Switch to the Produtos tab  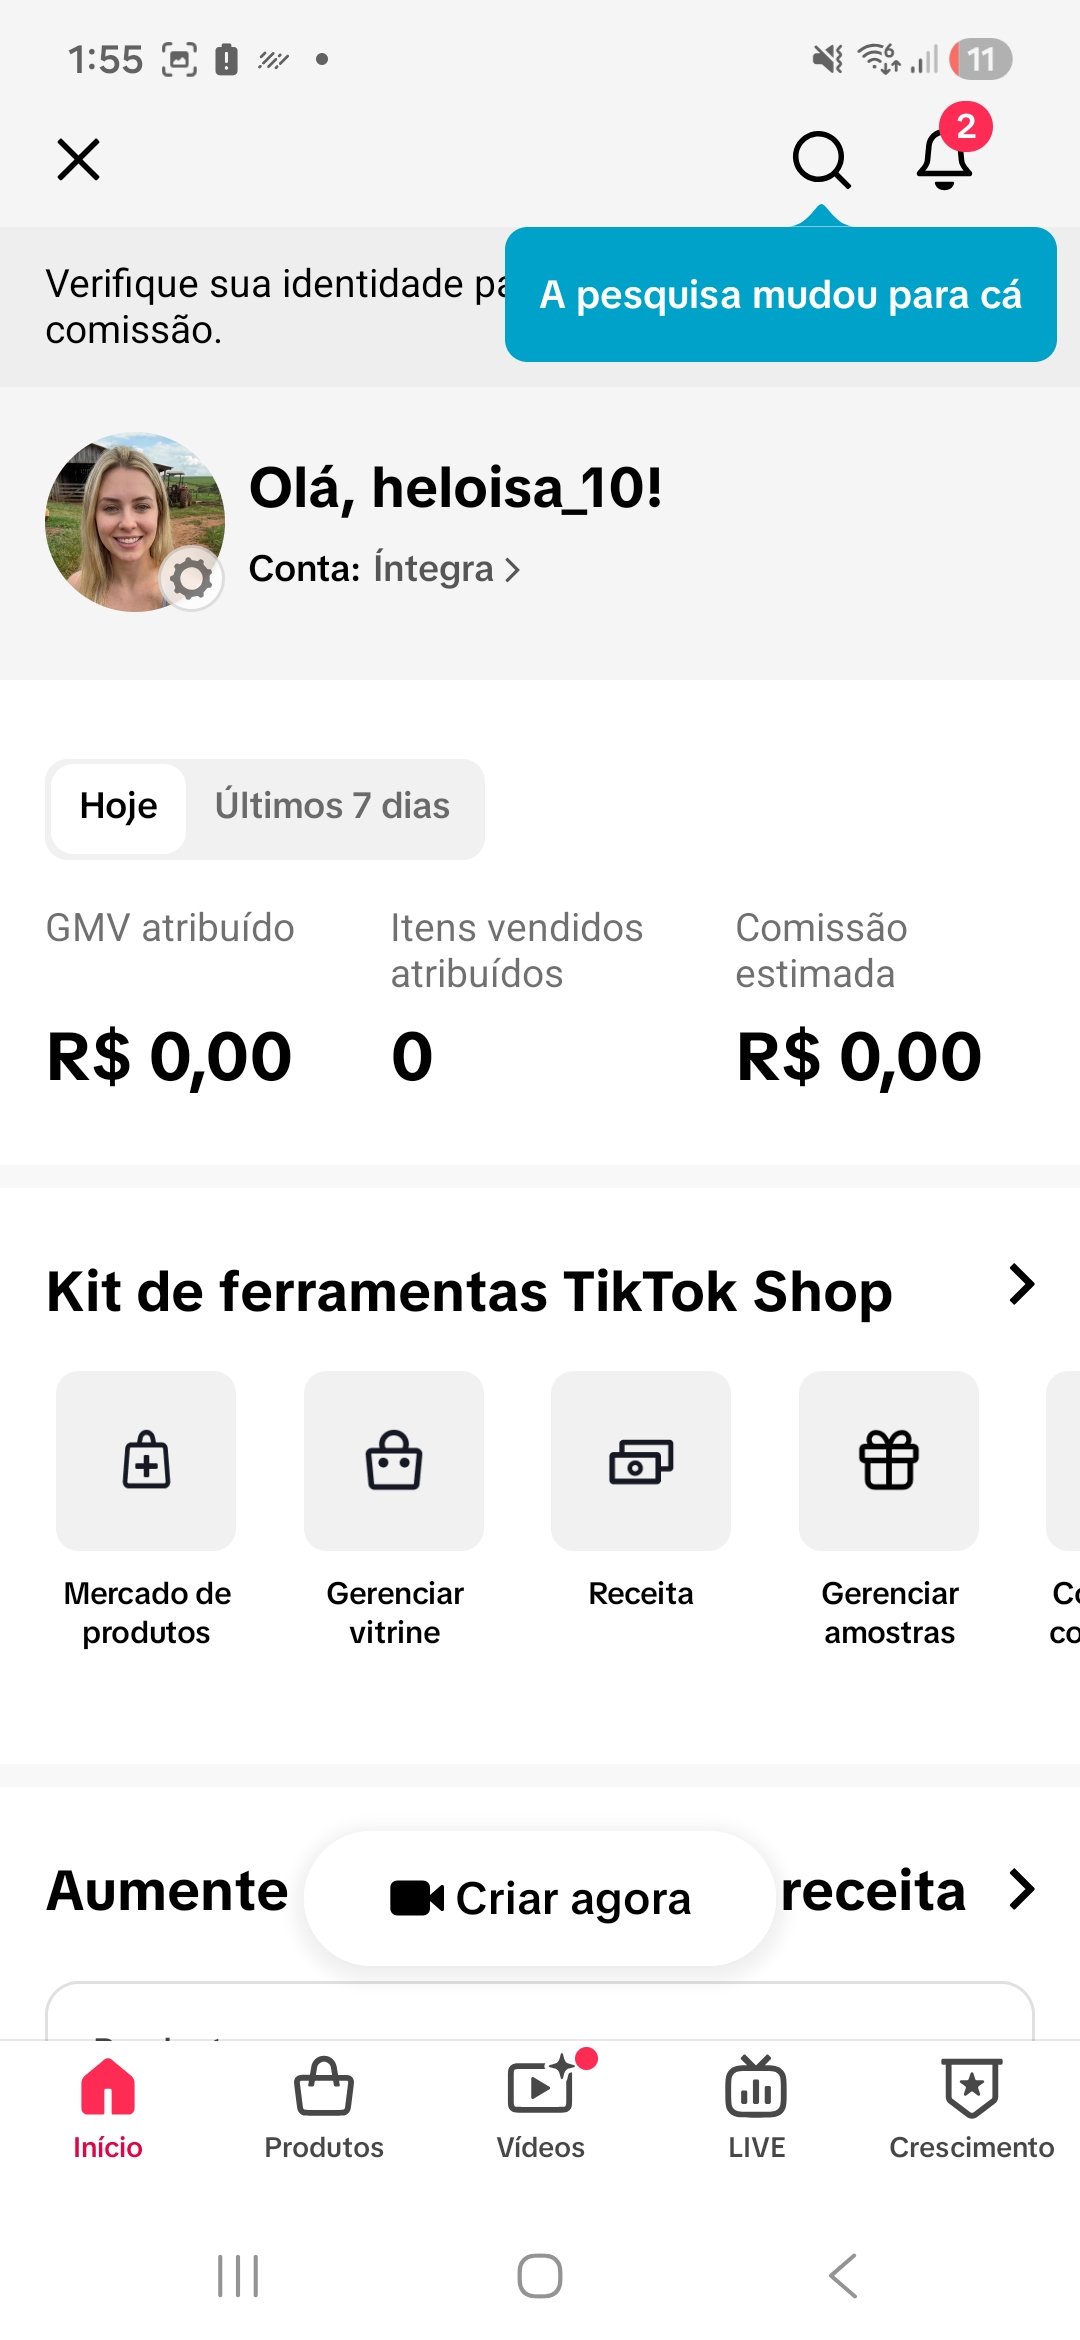pos(324,2108)
